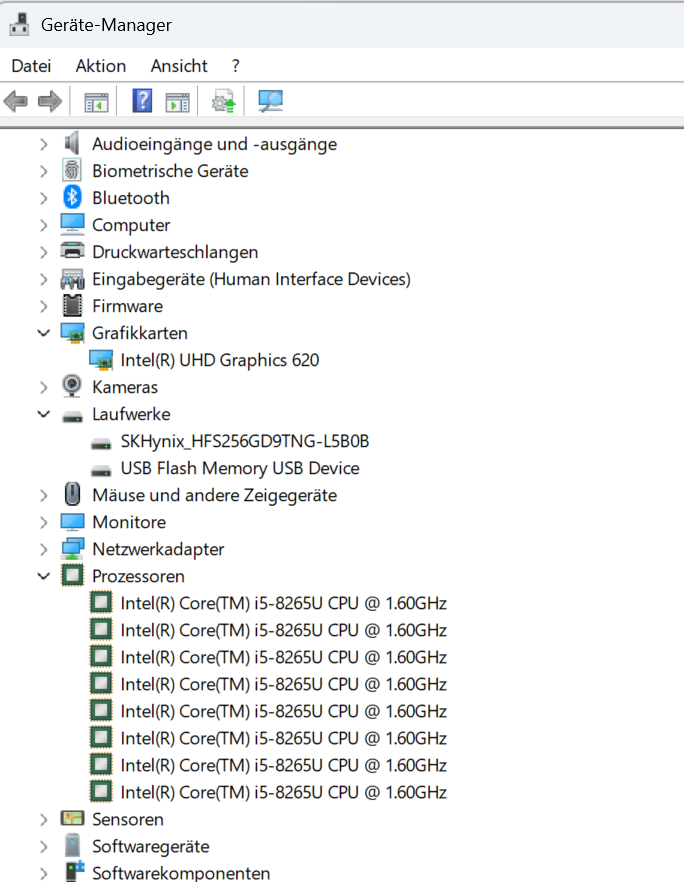Expand the Netzwerkadapter node chevron
Viewport: 684px width, 882px height.
click(44, 550)
